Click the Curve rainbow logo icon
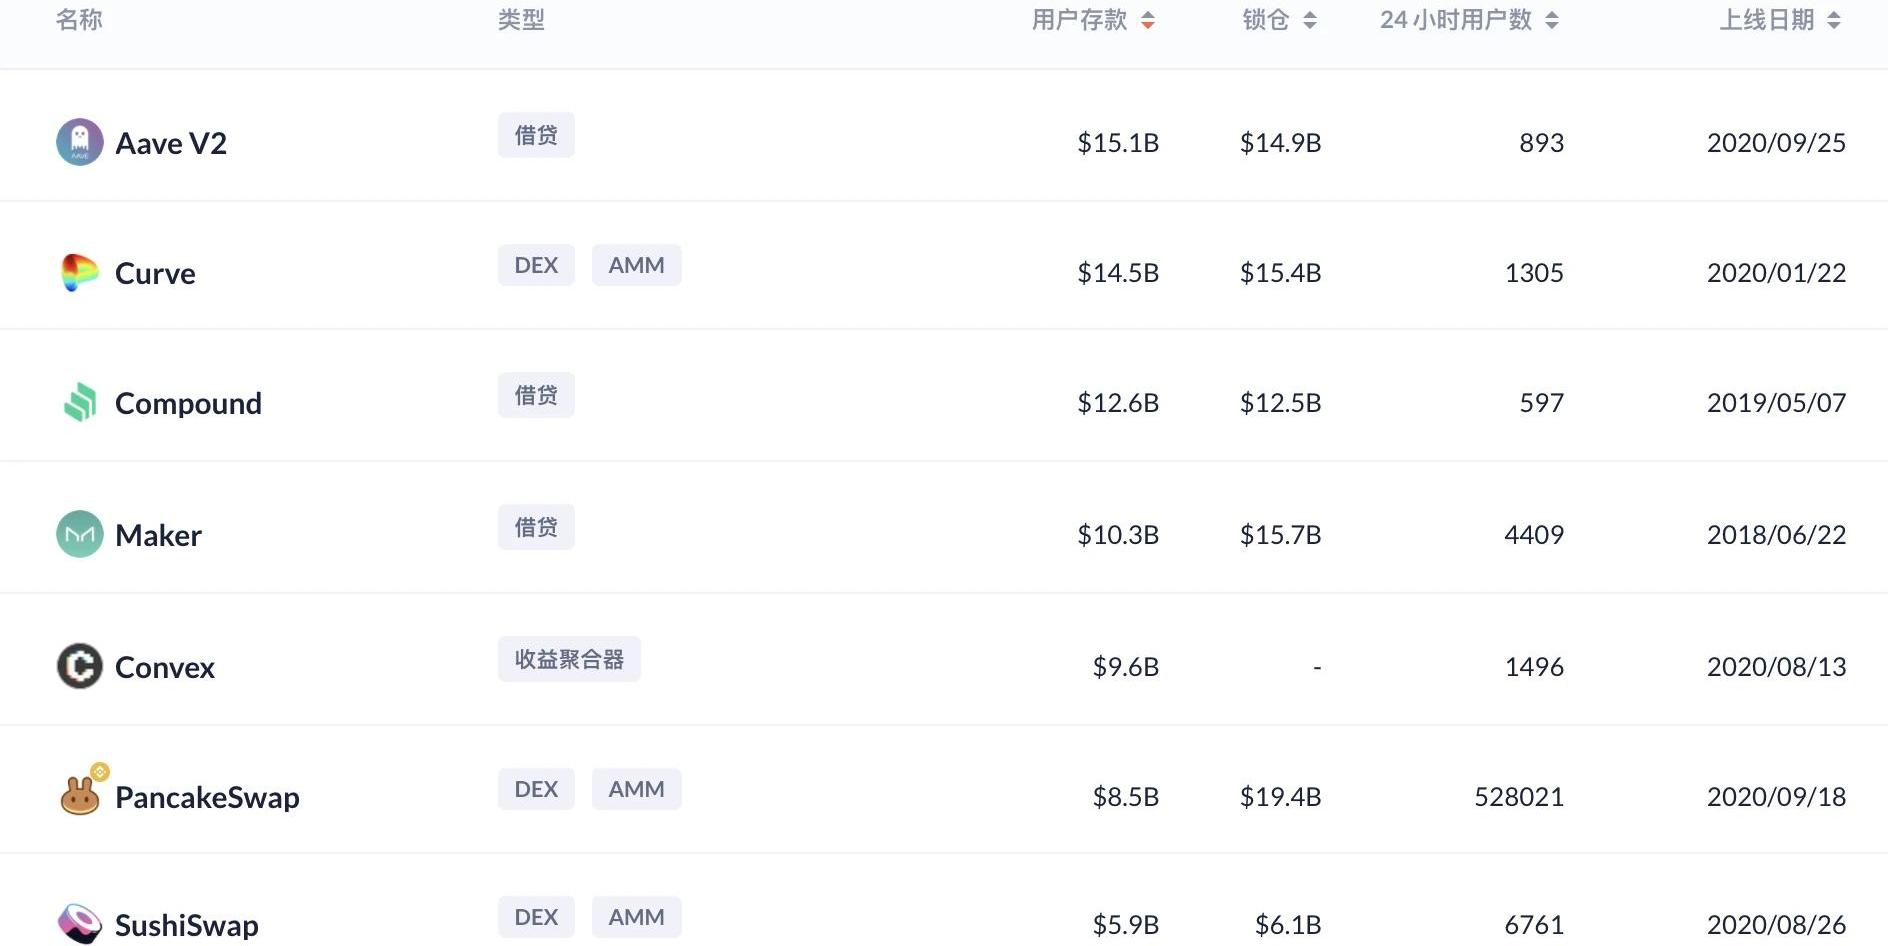Screen dimensions: 1888x946 (x=80, y=272)
